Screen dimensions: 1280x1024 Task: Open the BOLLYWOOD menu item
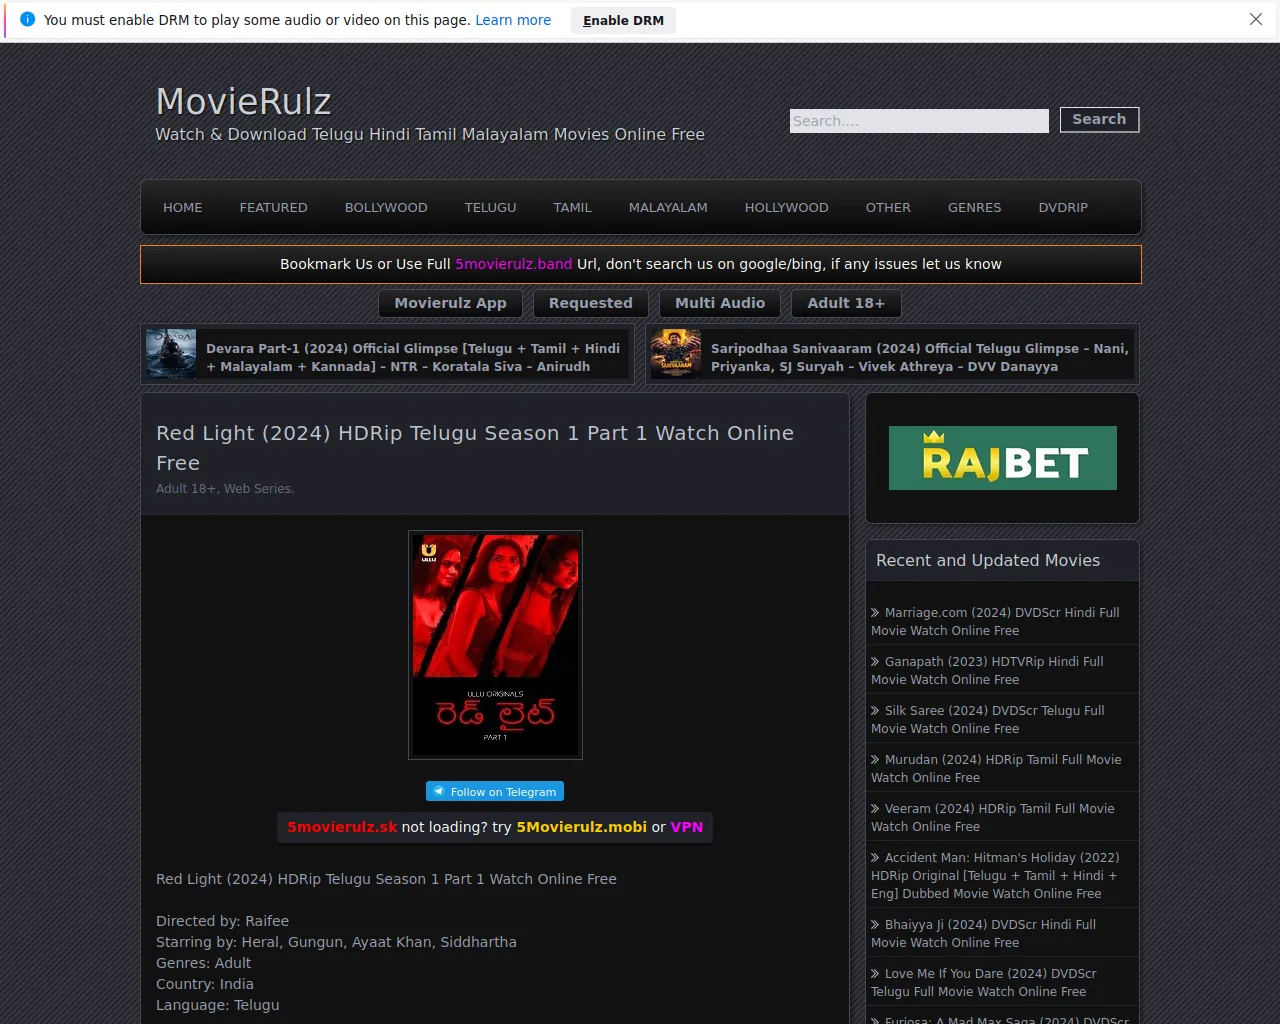click(386, 208)
